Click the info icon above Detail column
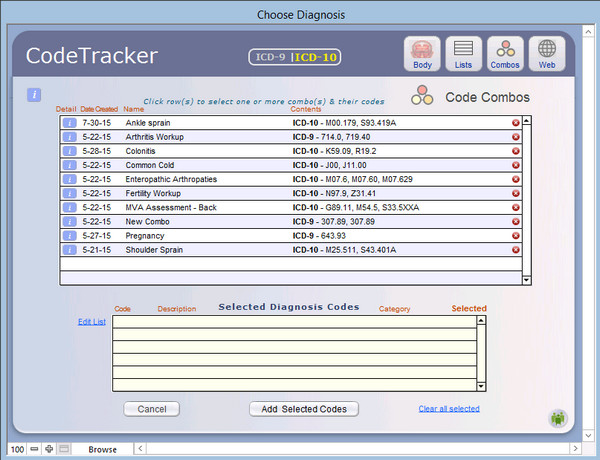 (34, 95)
